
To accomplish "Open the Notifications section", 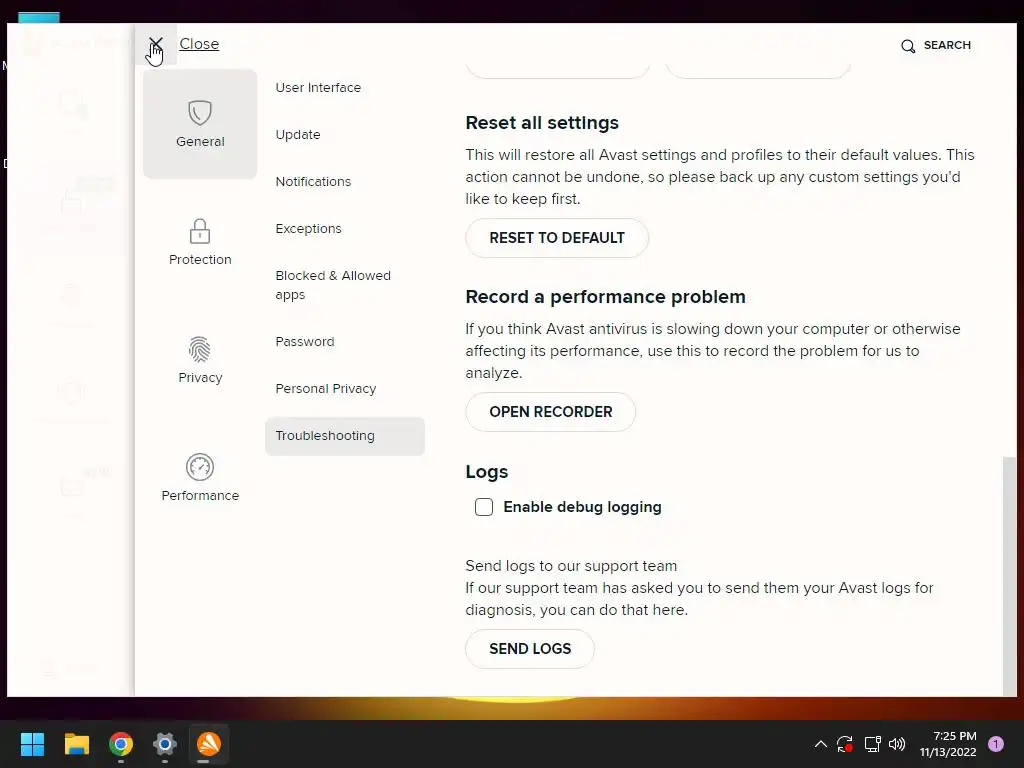I will coord(313,182).
